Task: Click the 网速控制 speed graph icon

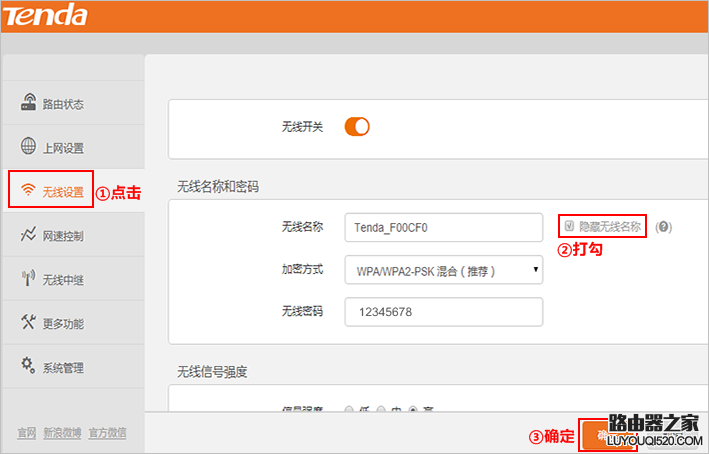Action: pos(28,235)
